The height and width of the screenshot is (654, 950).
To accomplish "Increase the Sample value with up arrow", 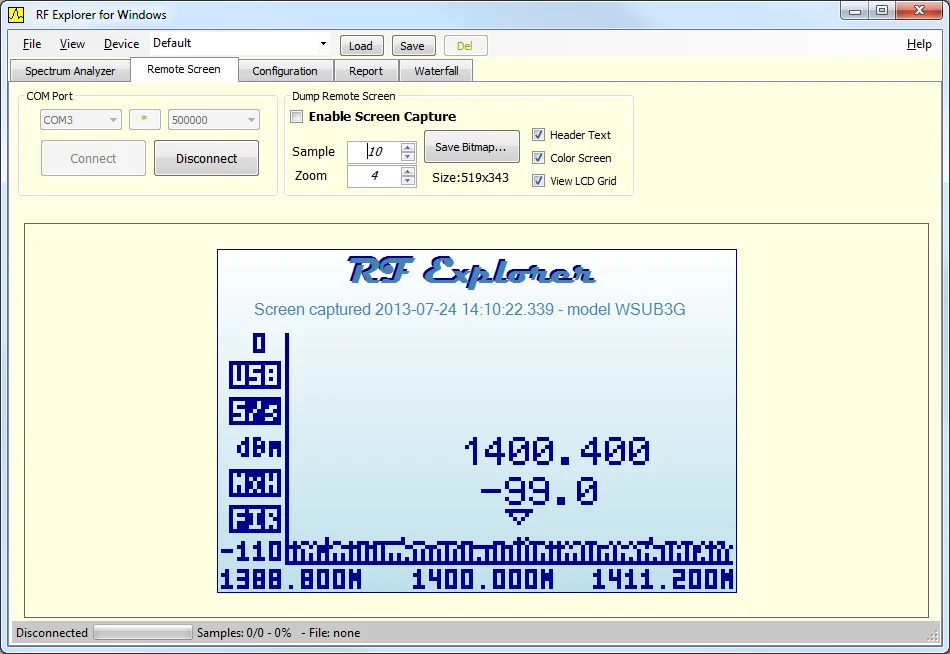I will pos(407,147).
